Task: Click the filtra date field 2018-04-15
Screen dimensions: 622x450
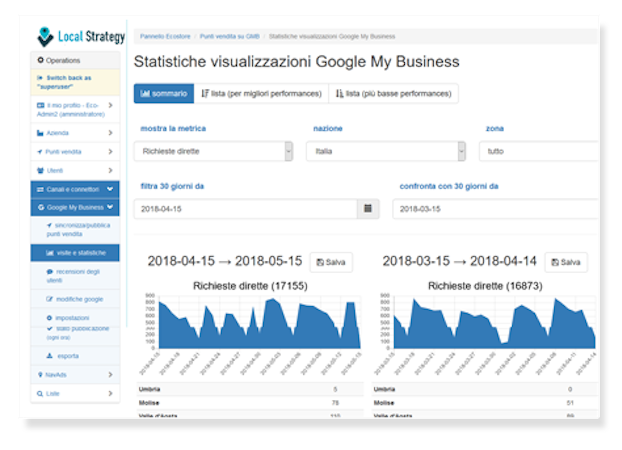Action: pyautogui.click(x=246, y=209)
